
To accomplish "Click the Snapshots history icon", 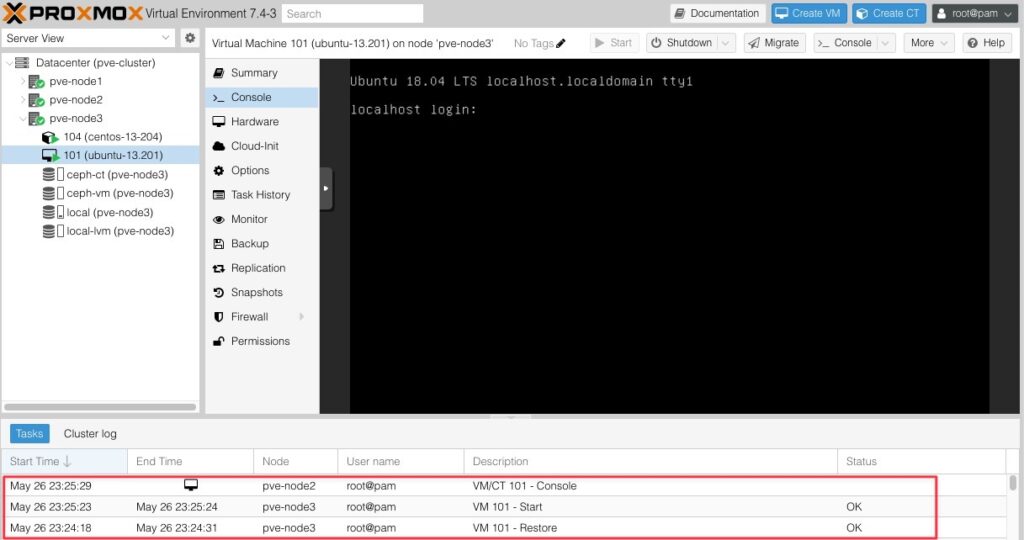I will 219,293.
